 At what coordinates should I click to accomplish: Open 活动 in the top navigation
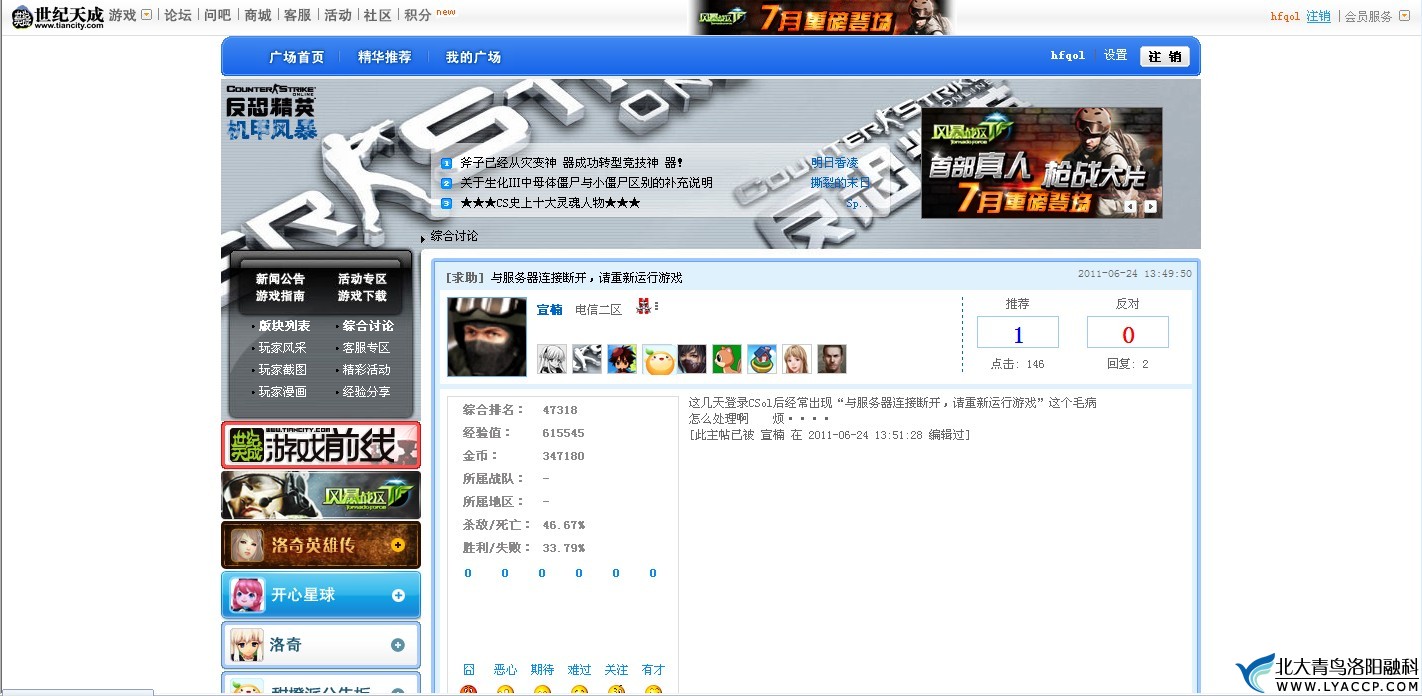coord(338,15)
